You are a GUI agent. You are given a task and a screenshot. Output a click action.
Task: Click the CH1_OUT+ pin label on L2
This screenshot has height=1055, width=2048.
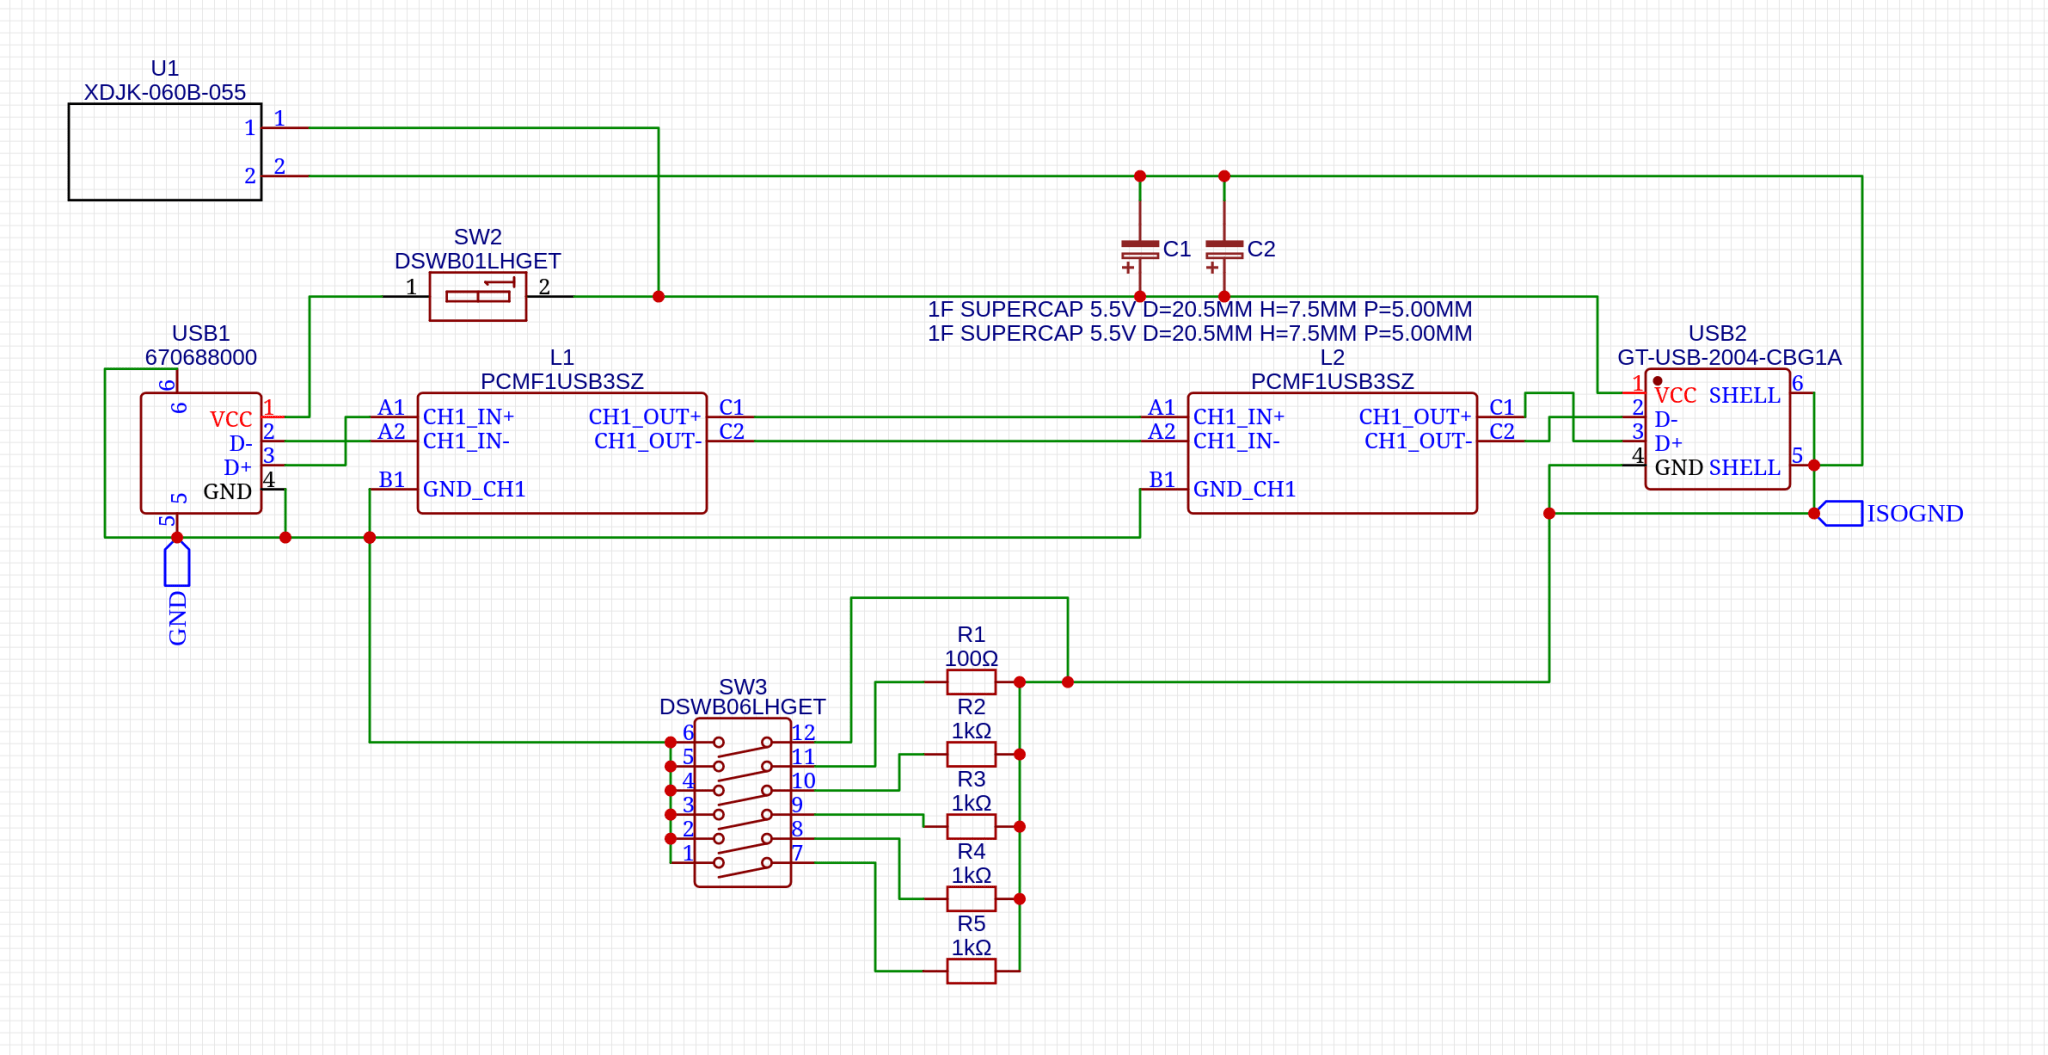tap(1415, 416)
